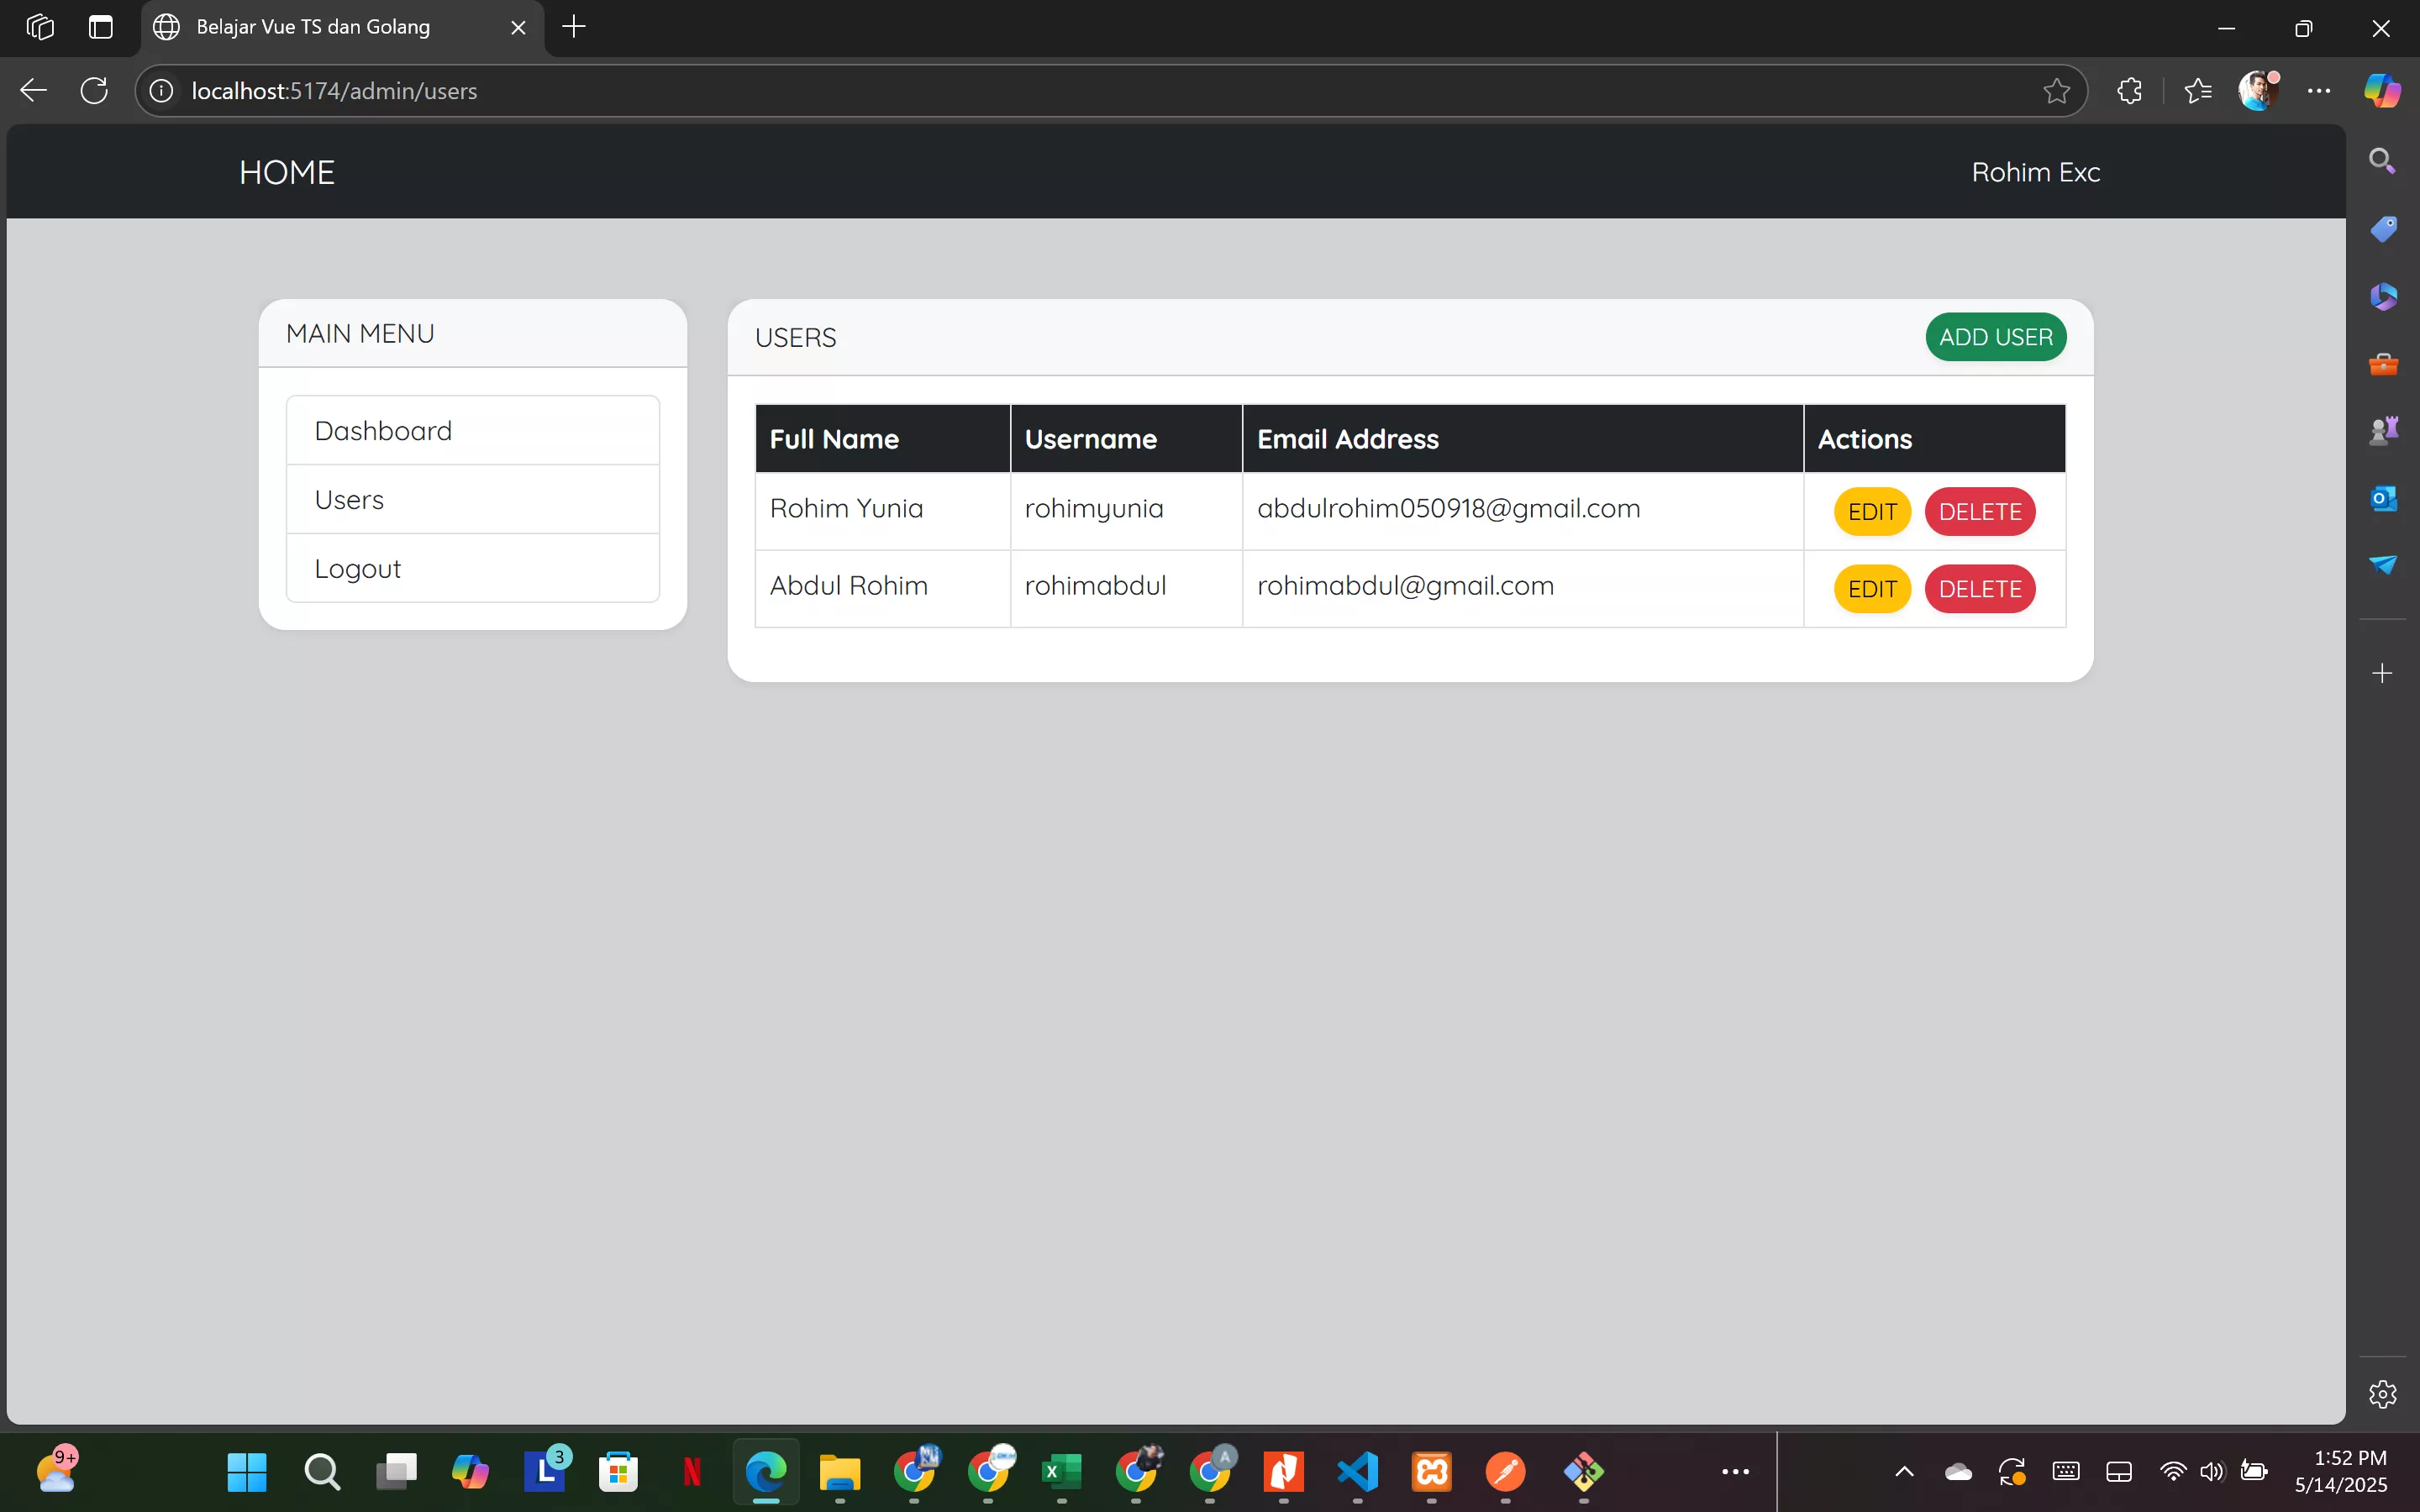Click the Full Name column header

(883, 439)
